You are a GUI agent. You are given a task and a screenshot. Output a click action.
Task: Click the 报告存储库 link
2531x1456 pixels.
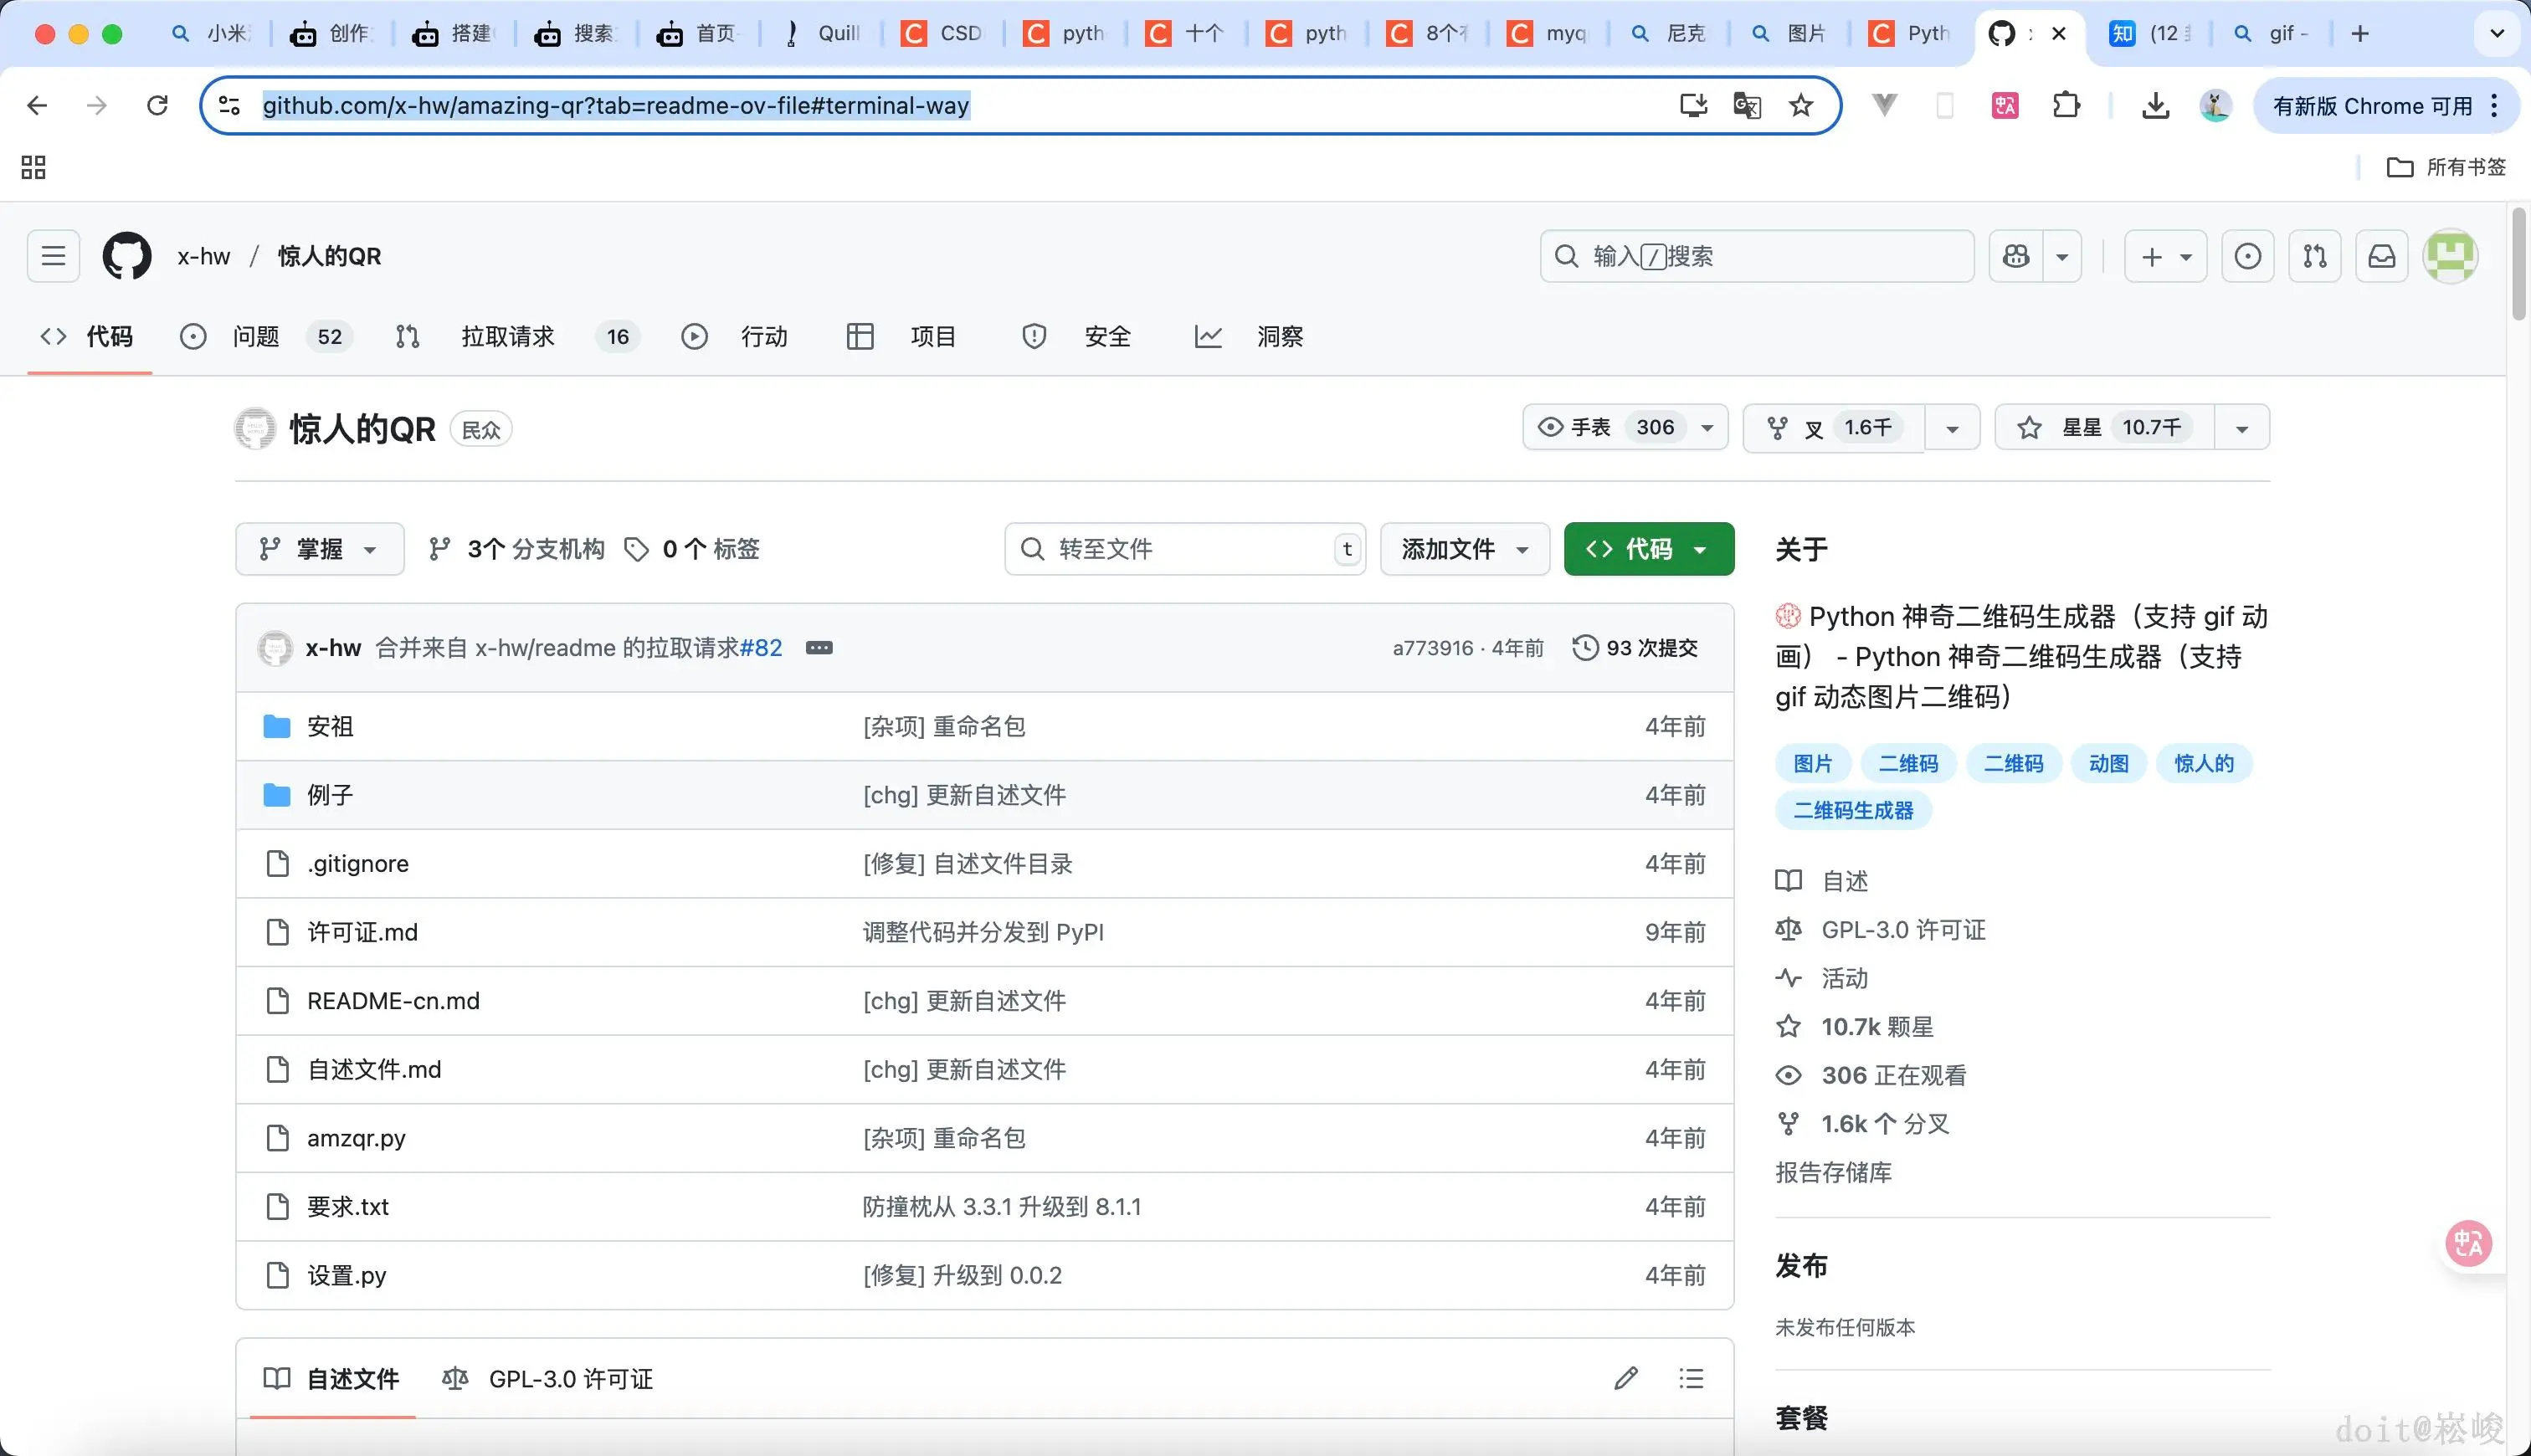coord(1833,1173)
